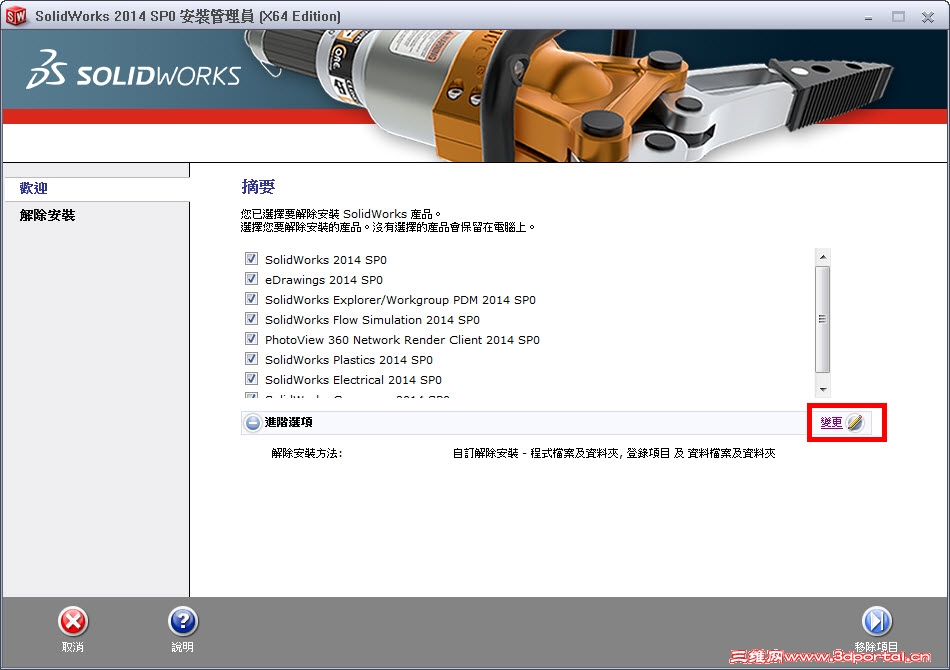The height and width of the screenshot is (670, 950).
Task: Click the SolidWorks 2014 SP0 product label
Action: pos(326,260)
